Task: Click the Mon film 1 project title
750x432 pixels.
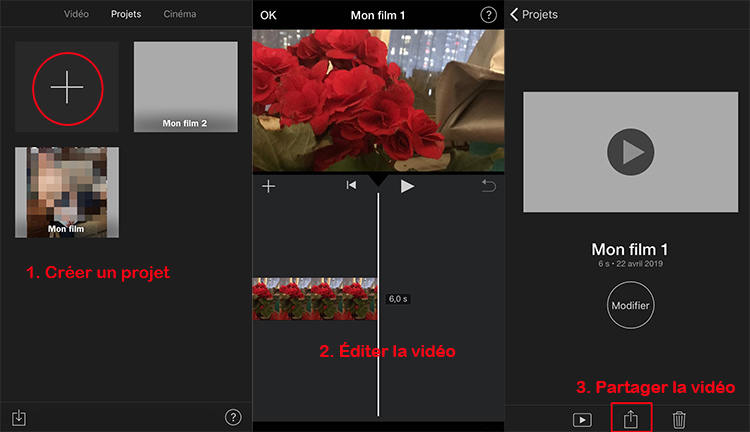Action: click(x=629, y=249)
